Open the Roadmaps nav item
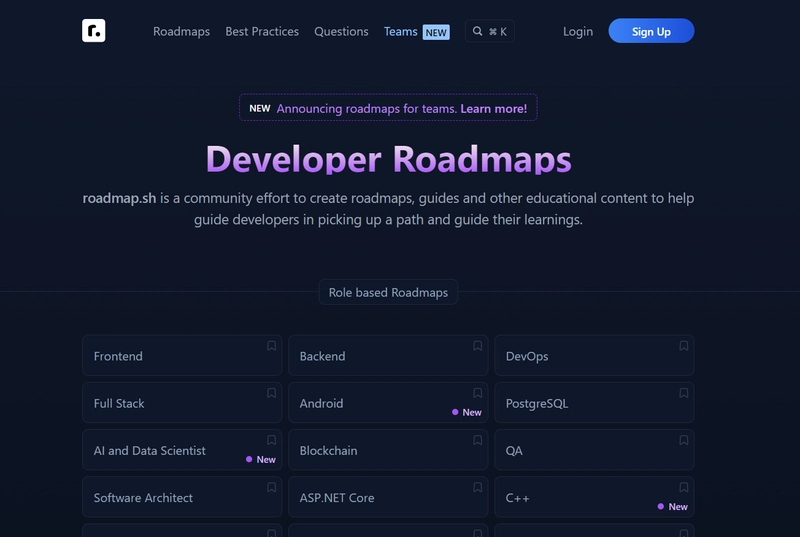The height and width of the screenshot is (537, 800). (x=181, y=32)
